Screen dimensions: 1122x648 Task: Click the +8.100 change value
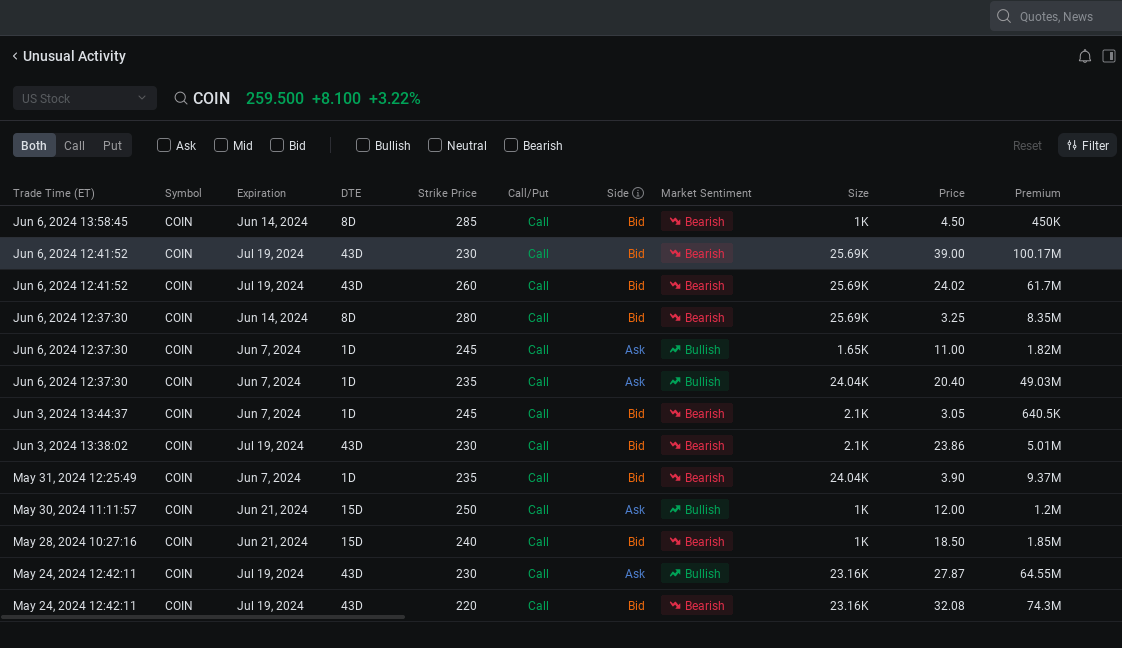[336, 99]
